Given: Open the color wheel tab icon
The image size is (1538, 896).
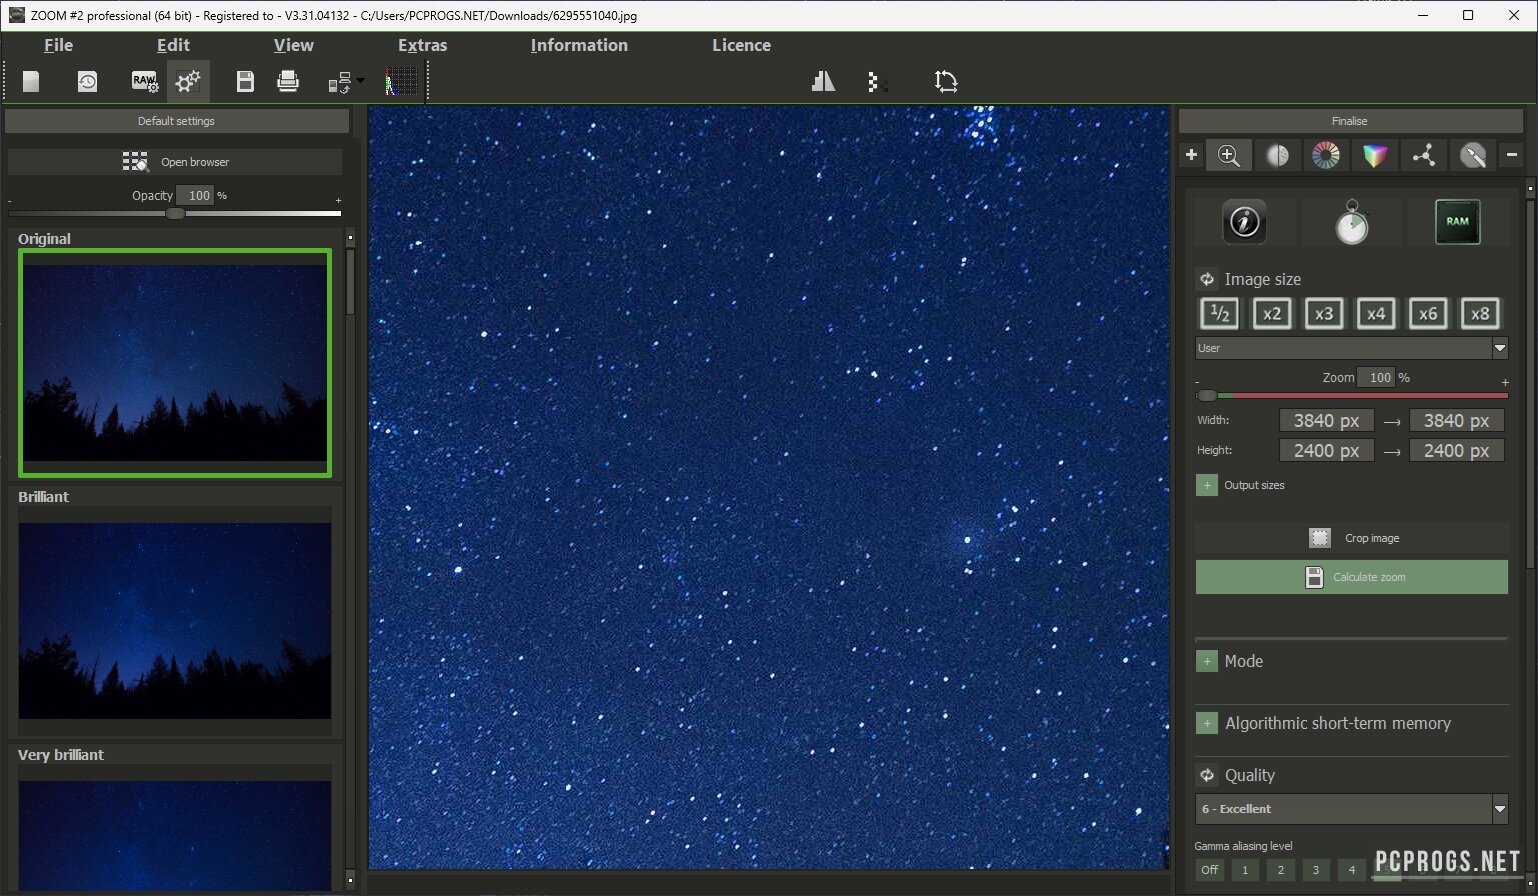Looking at the screenshot, I should pos(1326,155).
